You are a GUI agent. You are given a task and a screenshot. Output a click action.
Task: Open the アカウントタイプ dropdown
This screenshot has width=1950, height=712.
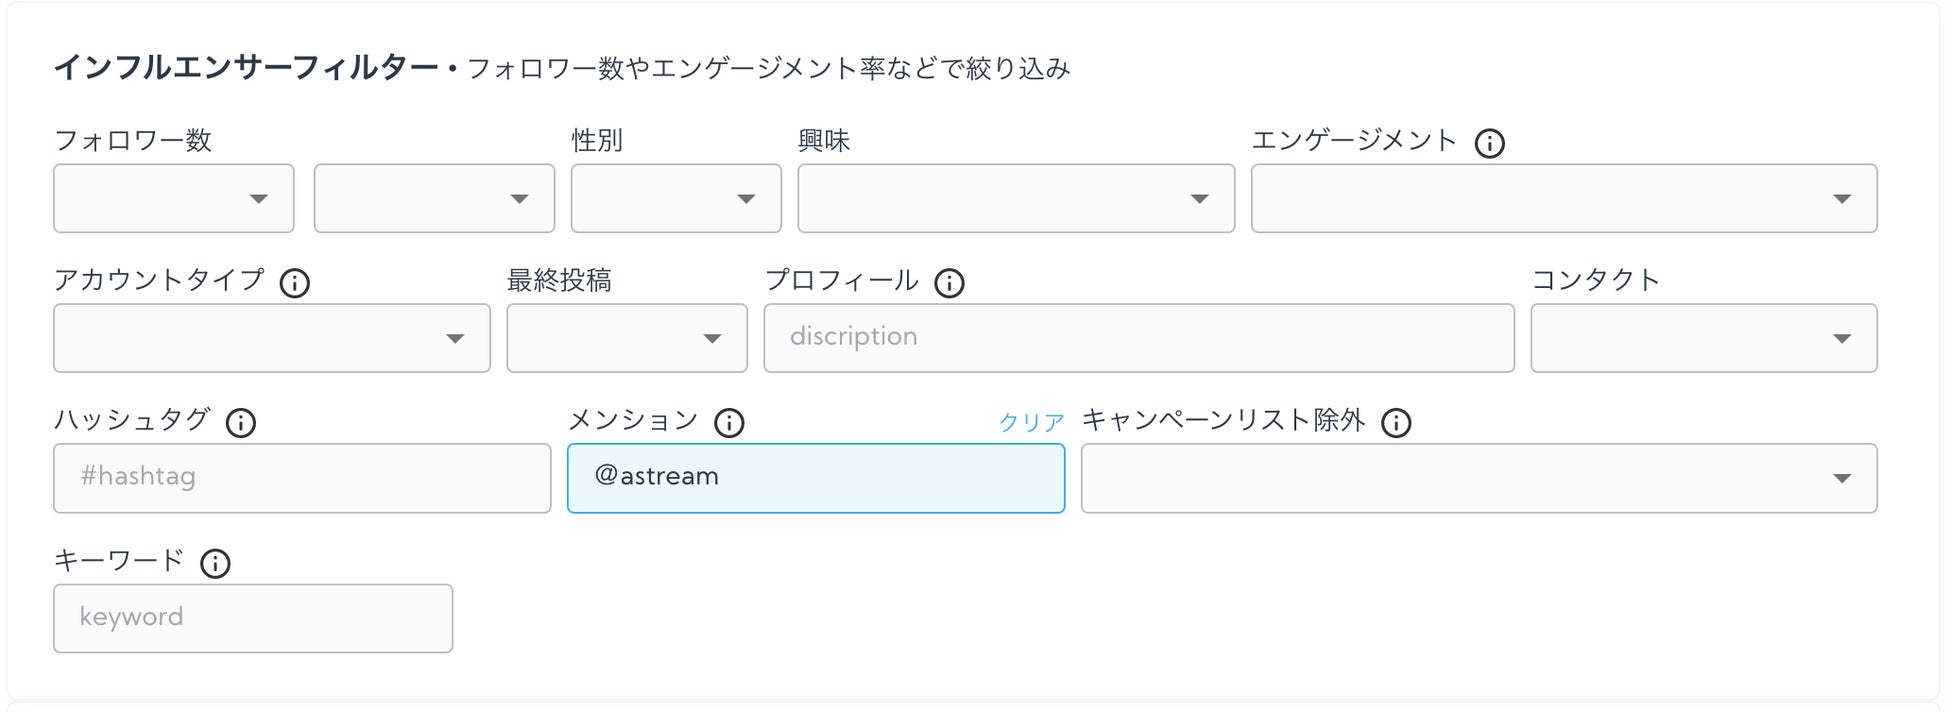(x=272, y=339)
